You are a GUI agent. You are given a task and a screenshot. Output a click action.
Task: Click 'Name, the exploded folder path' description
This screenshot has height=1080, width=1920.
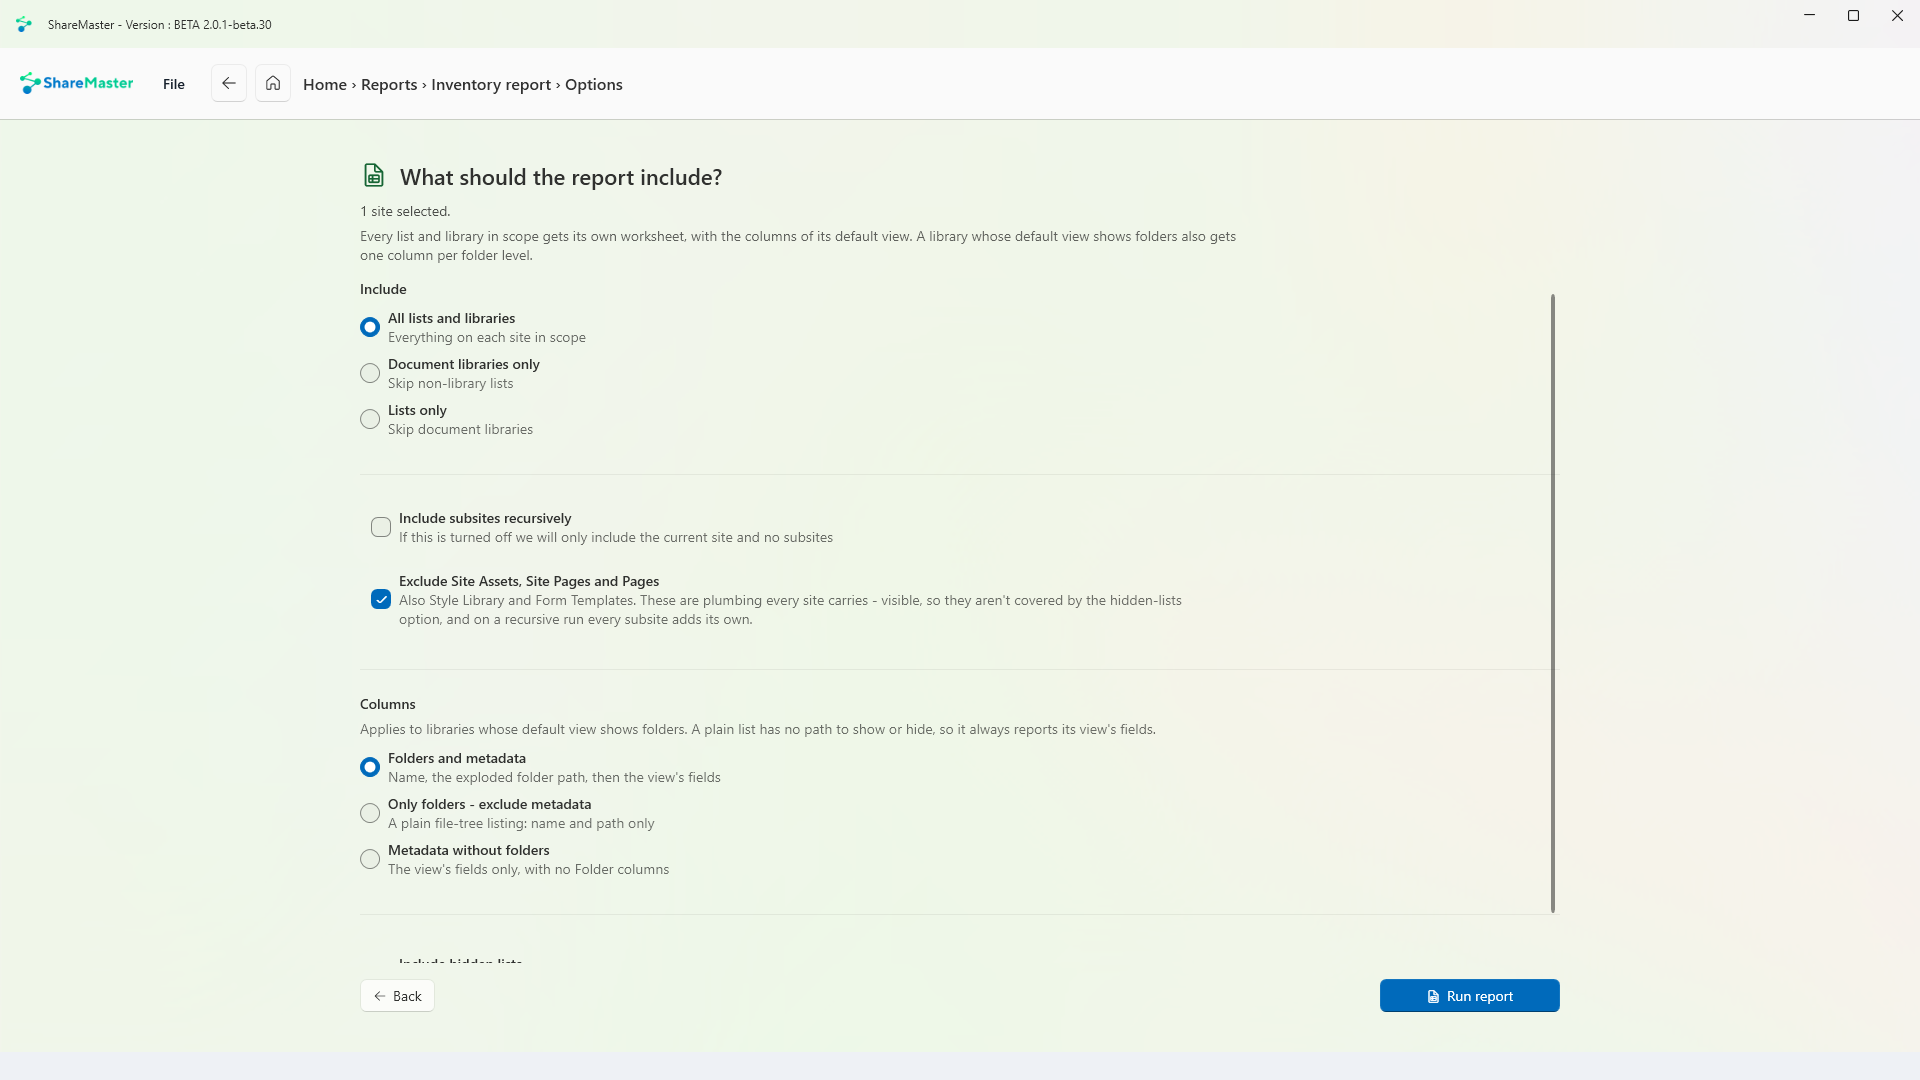[x=554, y=777]
